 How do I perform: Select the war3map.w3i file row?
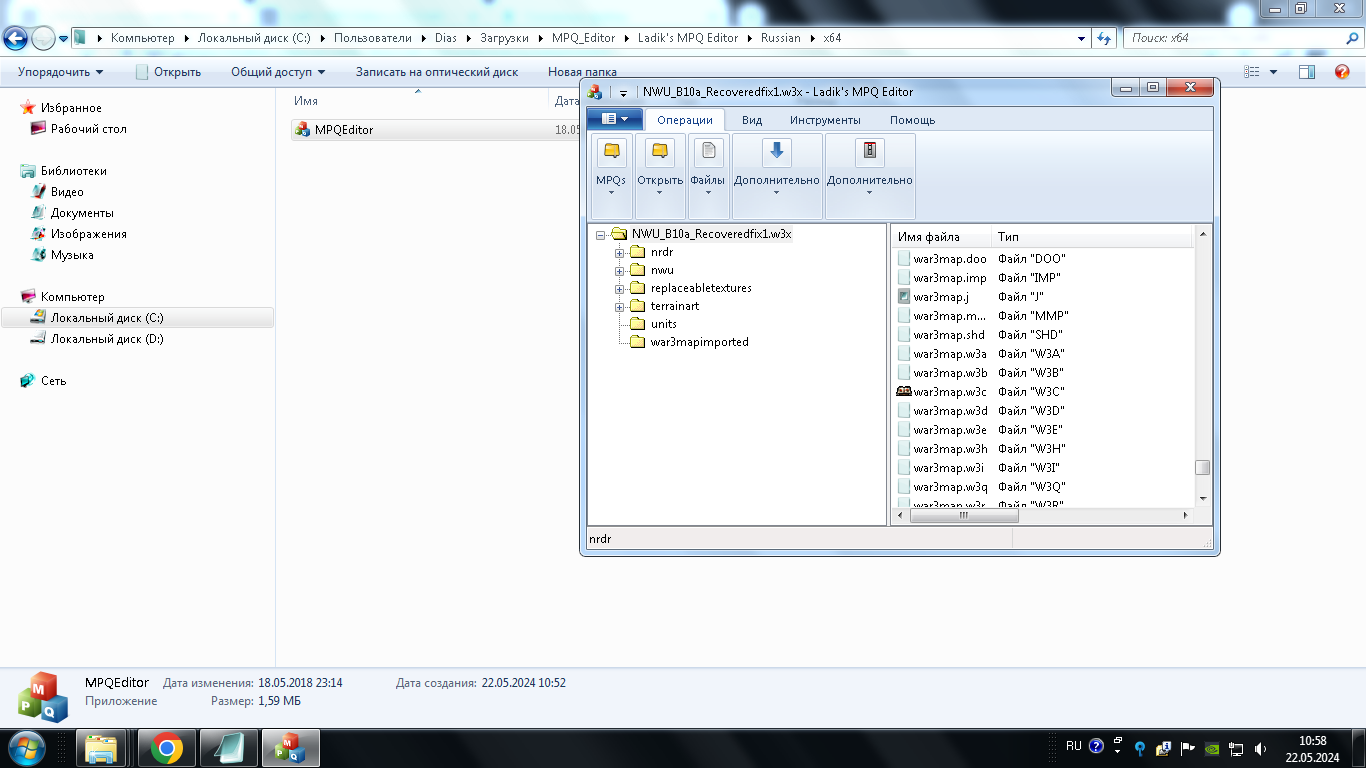pyautogui.click(x=1043, y=468)
